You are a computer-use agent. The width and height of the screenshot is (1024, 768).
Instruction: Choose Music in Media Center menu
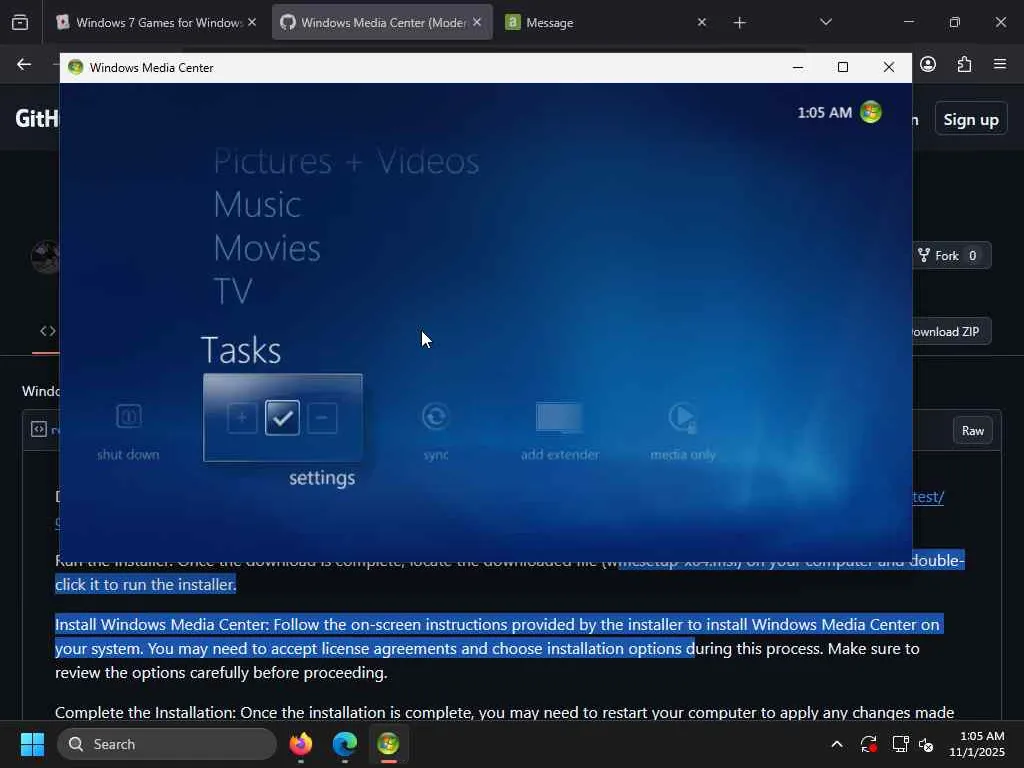pos(257,204)
